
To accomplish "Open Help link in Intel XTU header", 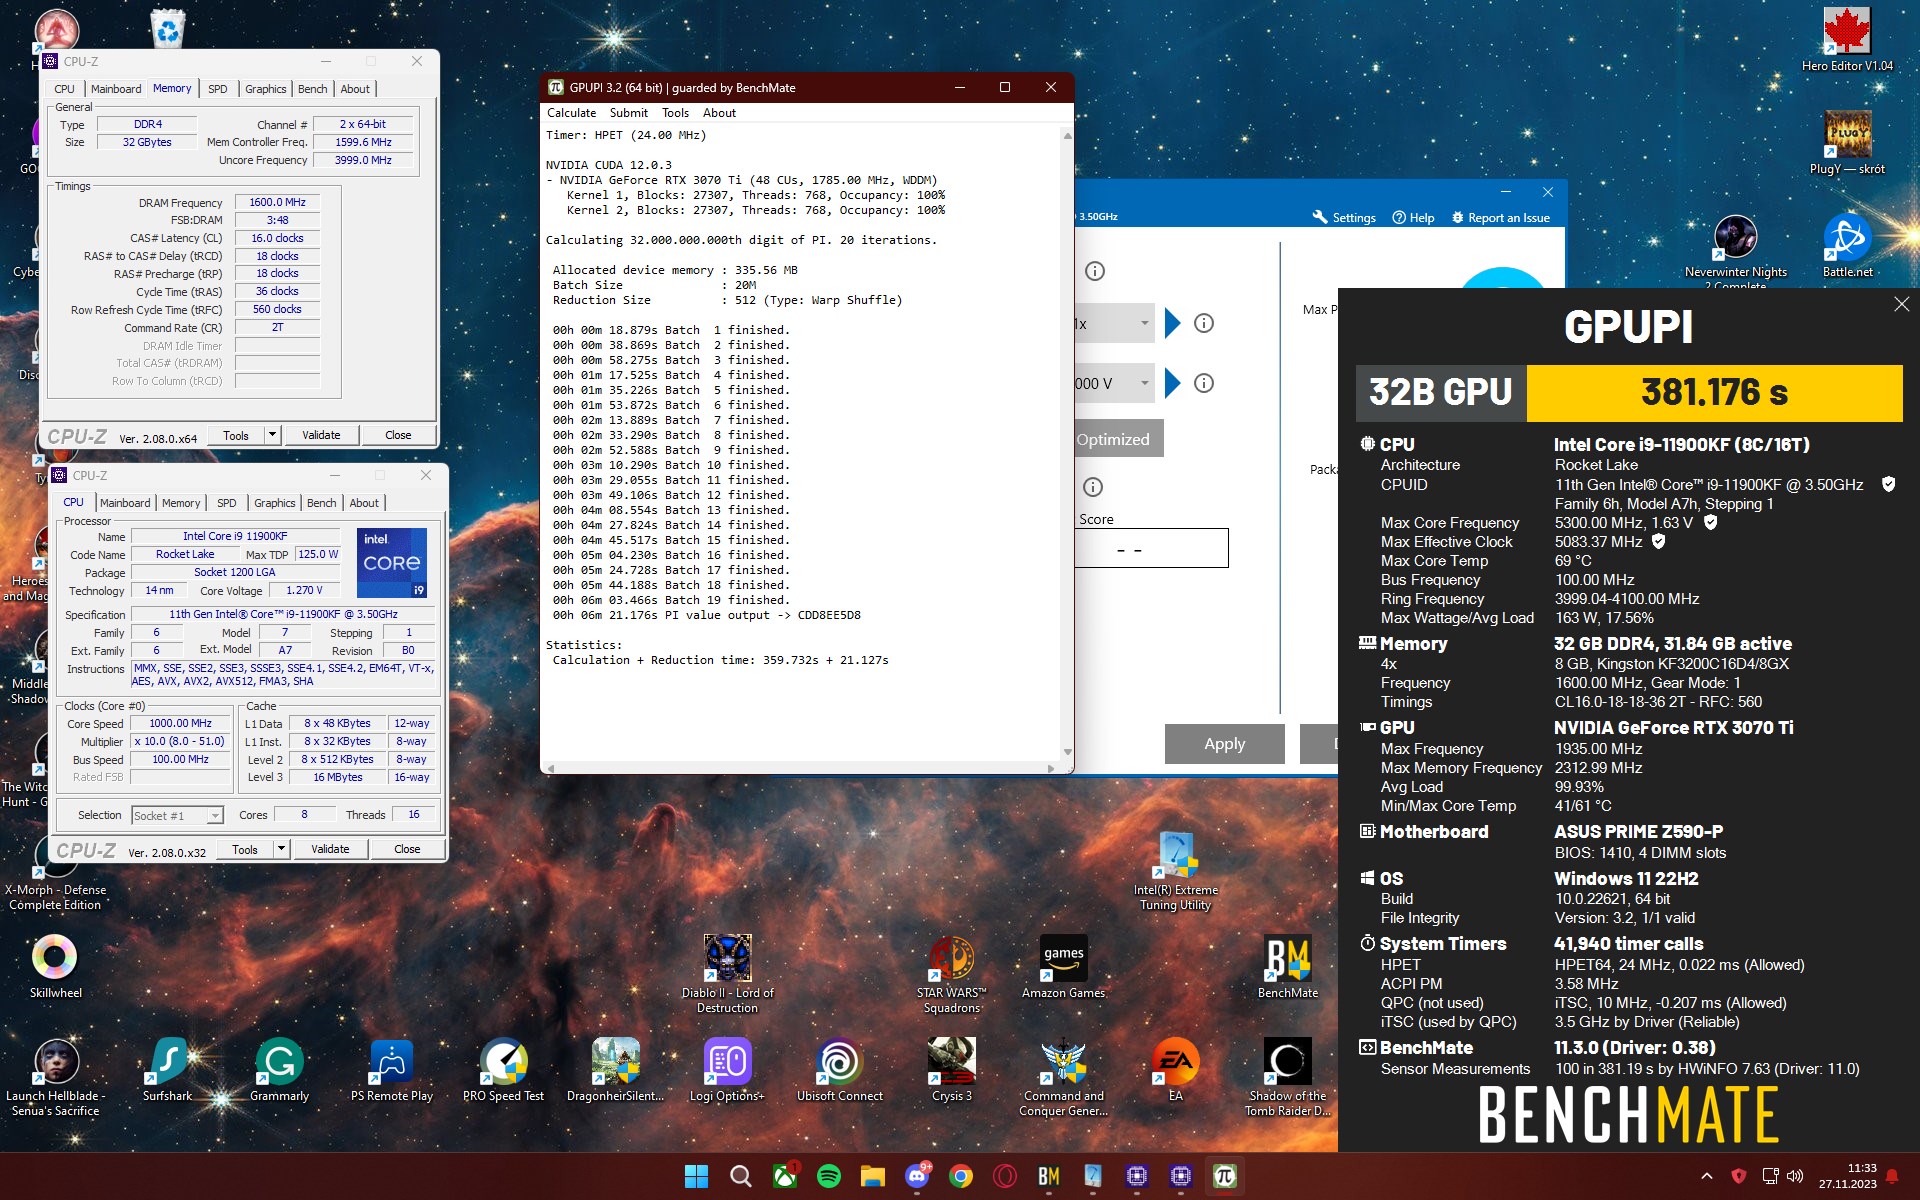I will pos(1413,218).
